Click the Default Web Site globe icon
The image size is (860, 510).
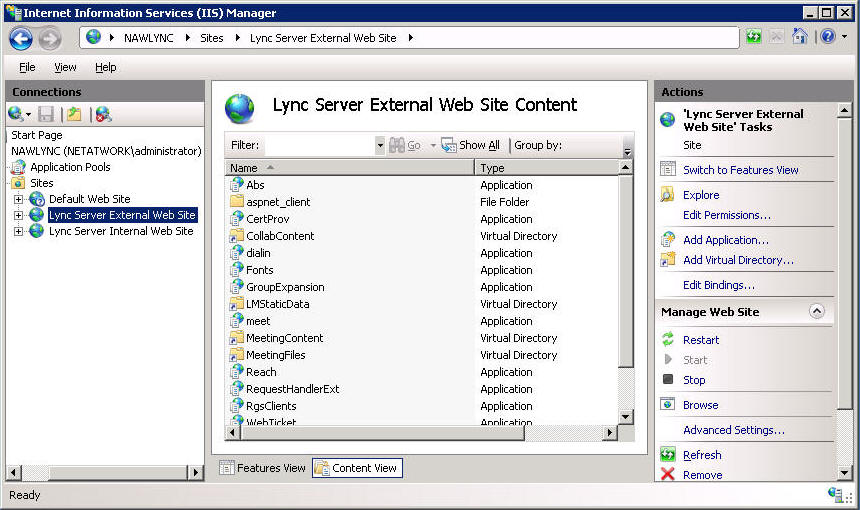(x=37, y=199)
